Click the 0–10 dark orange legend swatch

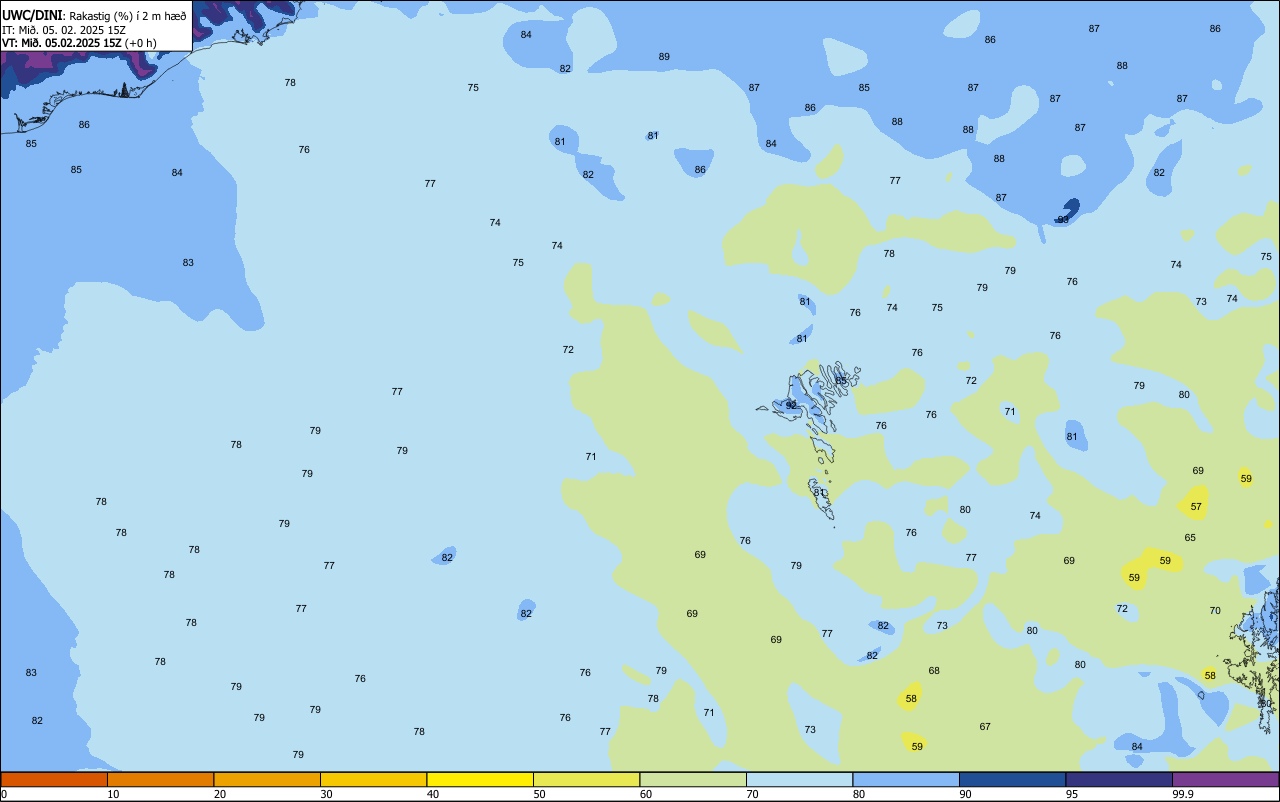[54, 779]
